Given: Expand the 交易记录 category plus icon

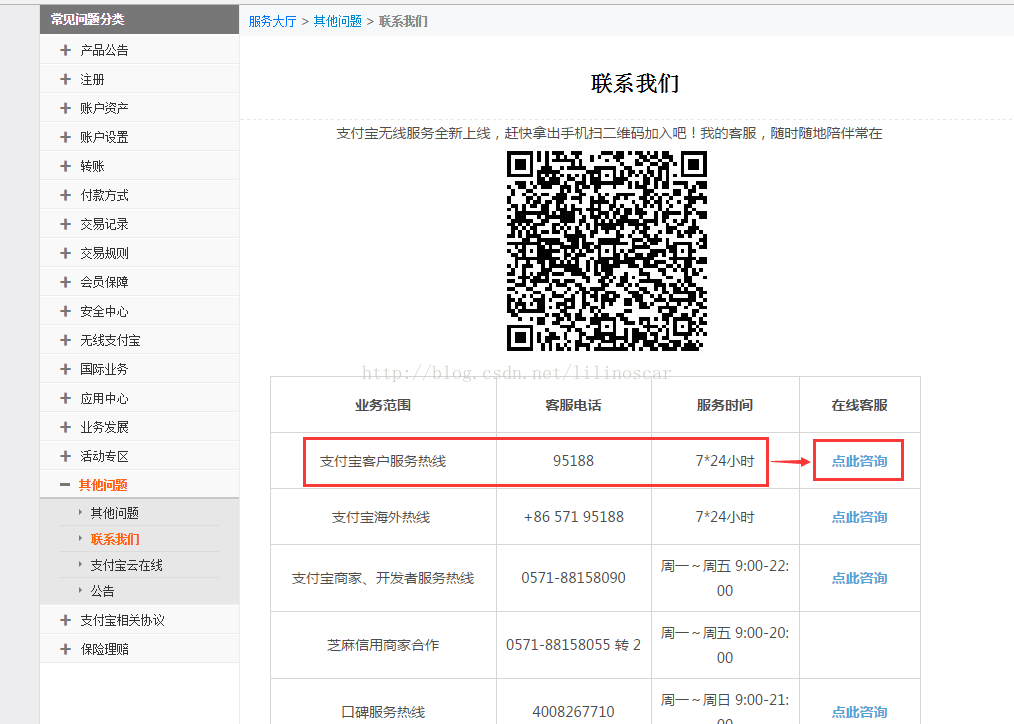Looking at the screenshot, I should point(65,224).
